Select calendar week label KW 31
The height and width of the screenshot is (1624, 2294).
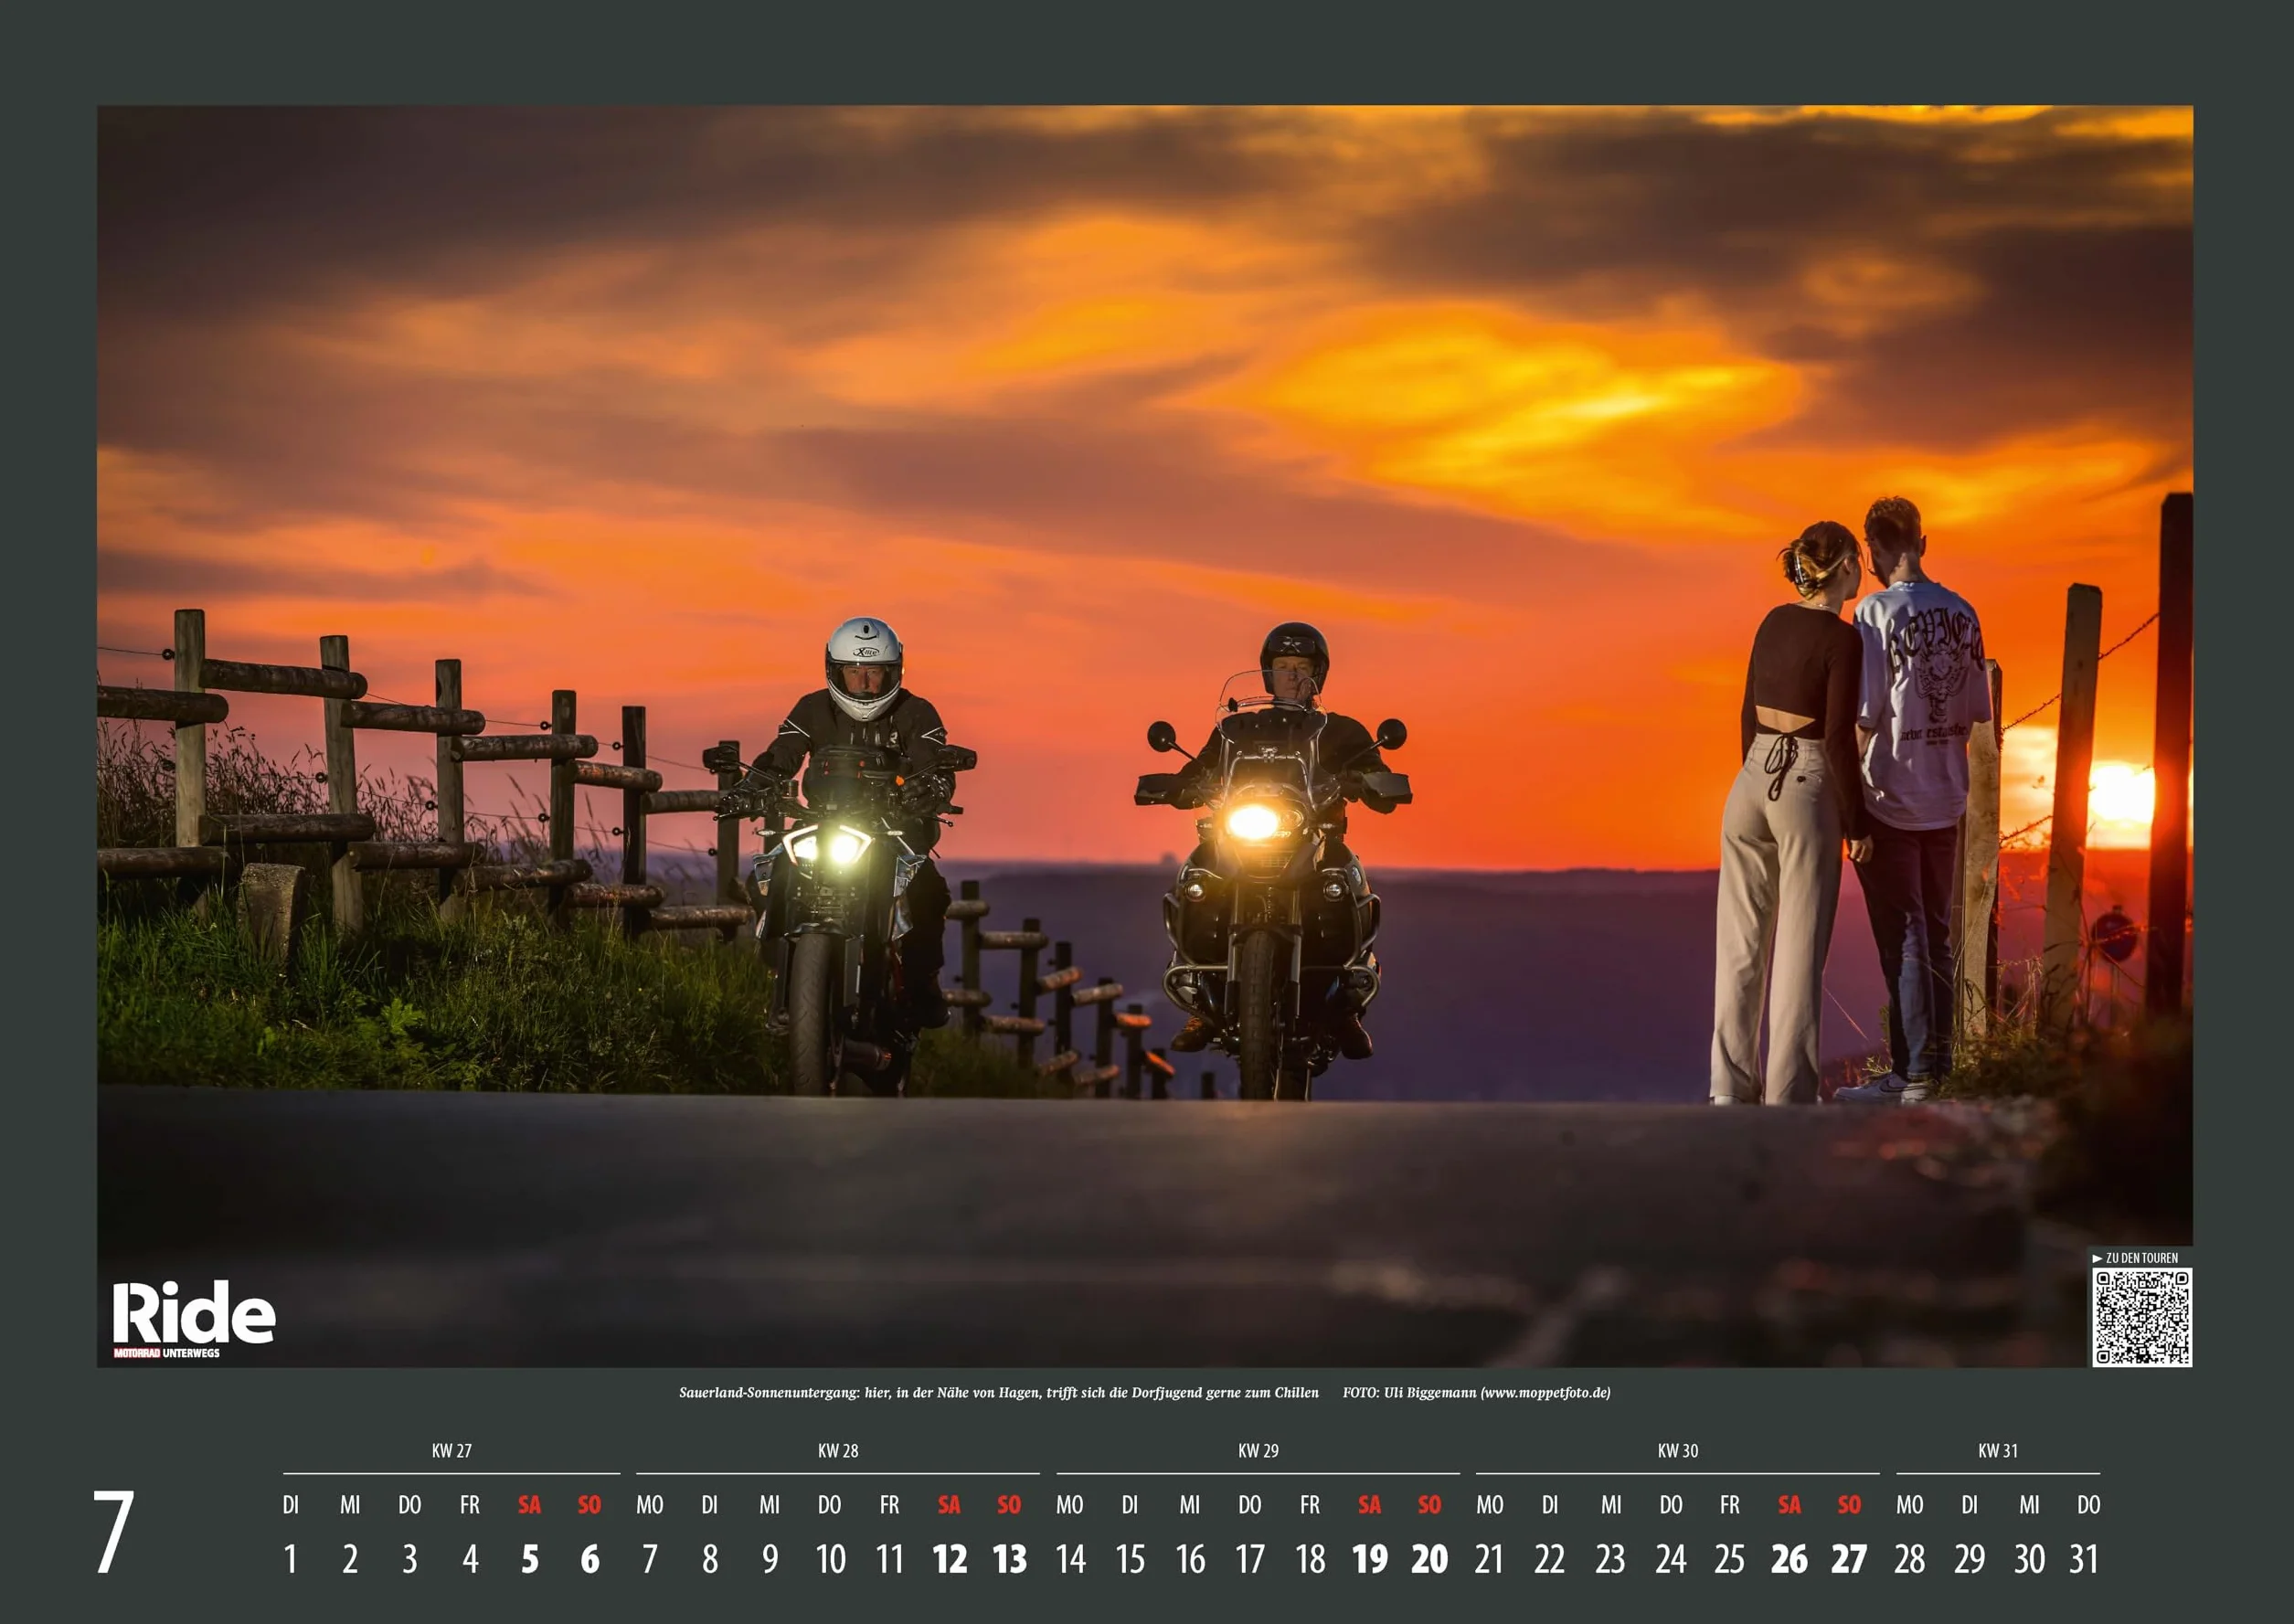pyautogui.click(x=1997, y=1451)
